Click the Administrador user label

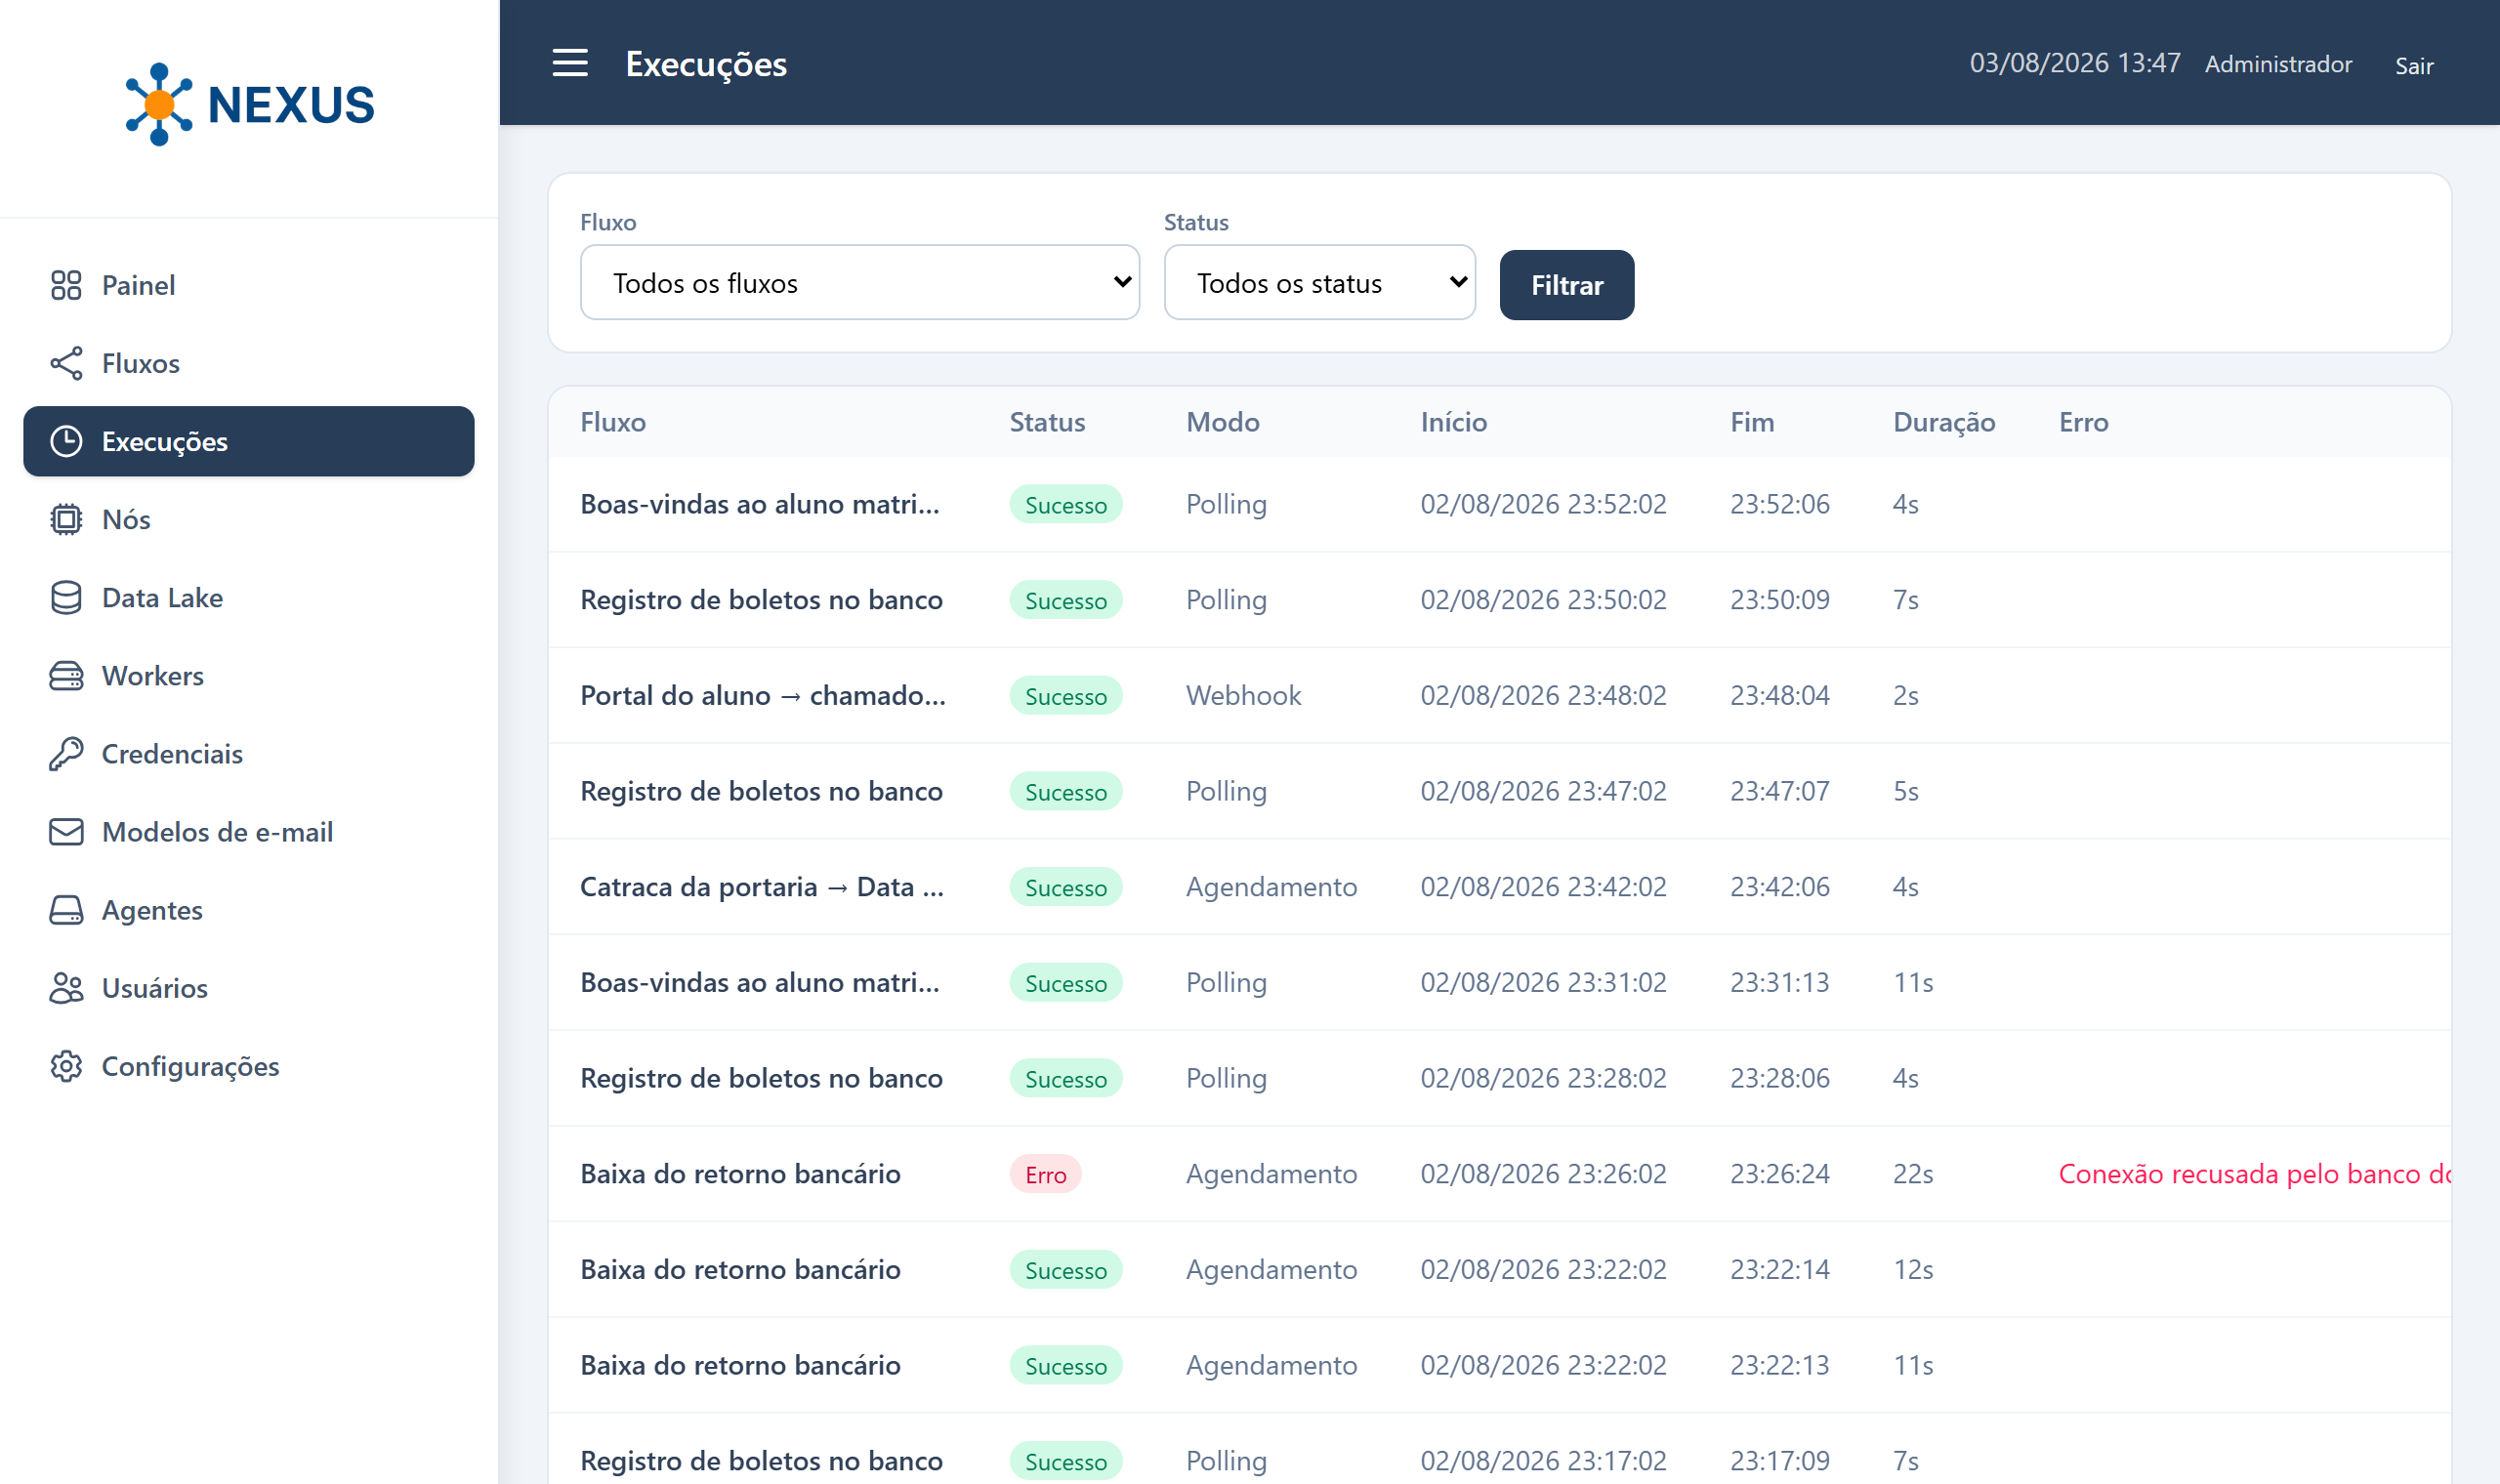(x=2277, y=64)
